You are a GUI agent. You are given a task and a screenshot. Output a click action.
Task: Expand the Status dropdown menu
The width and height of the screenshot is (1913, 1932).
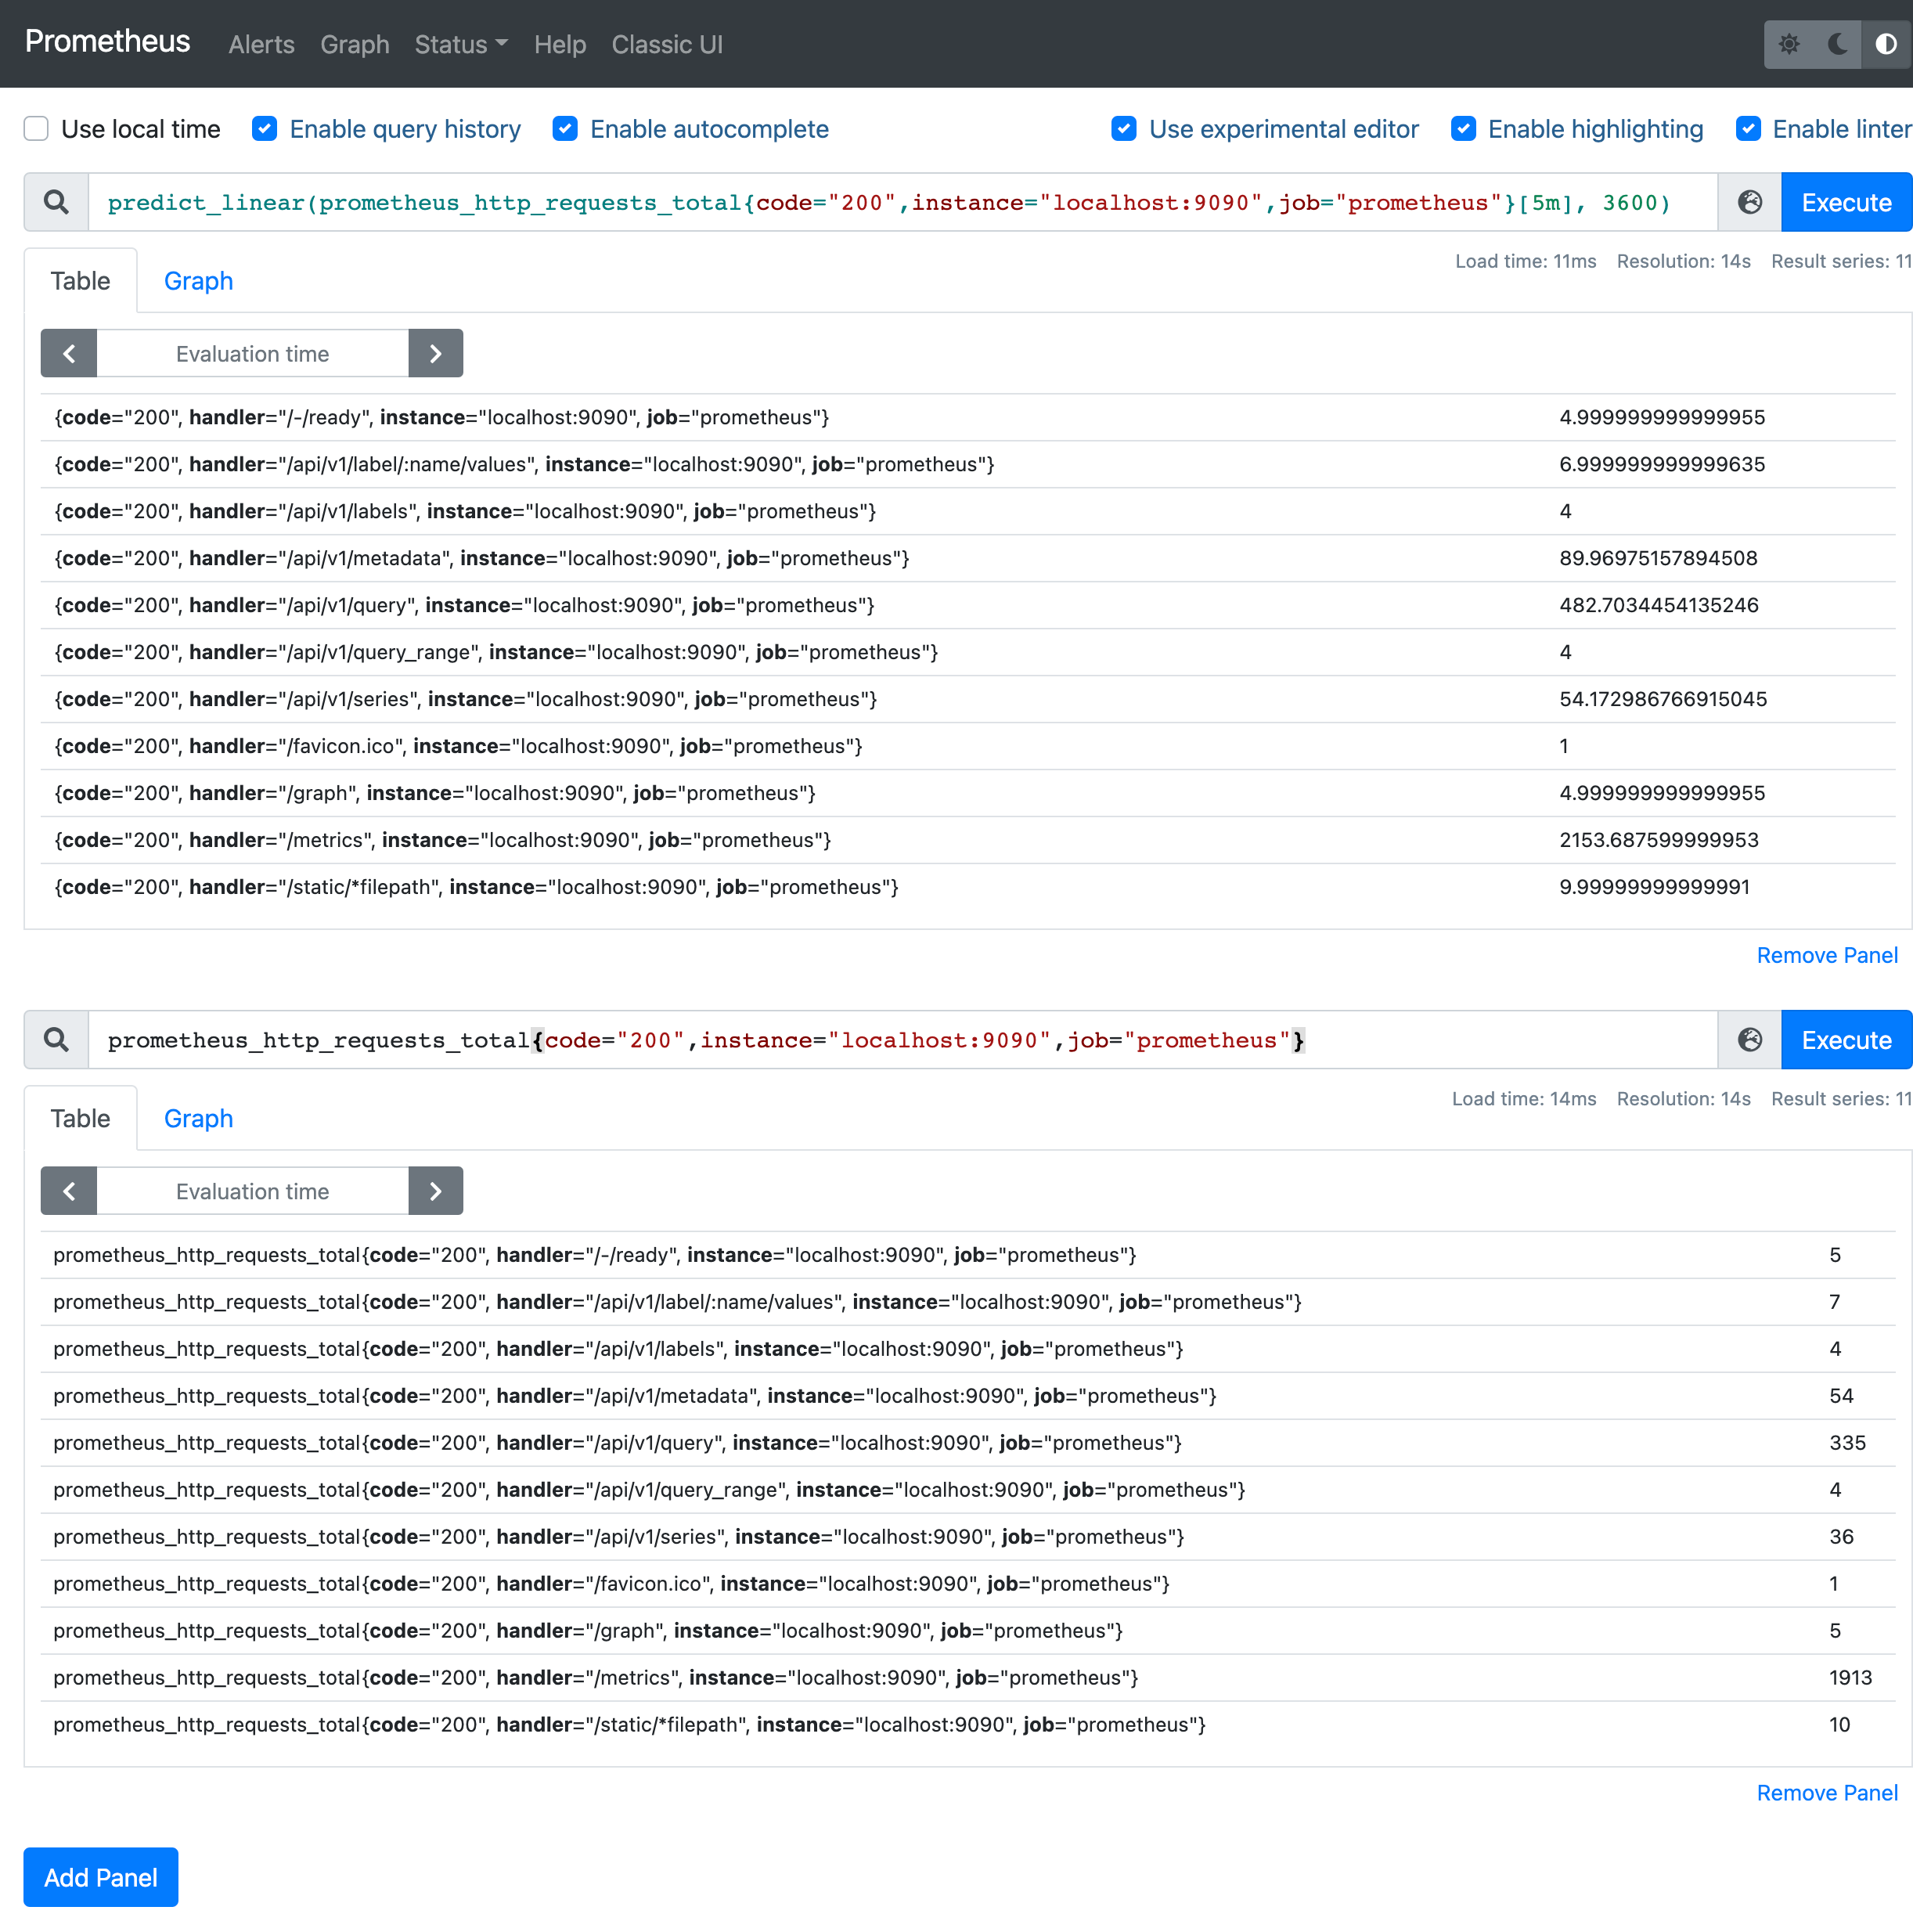(x=461, y=45)
